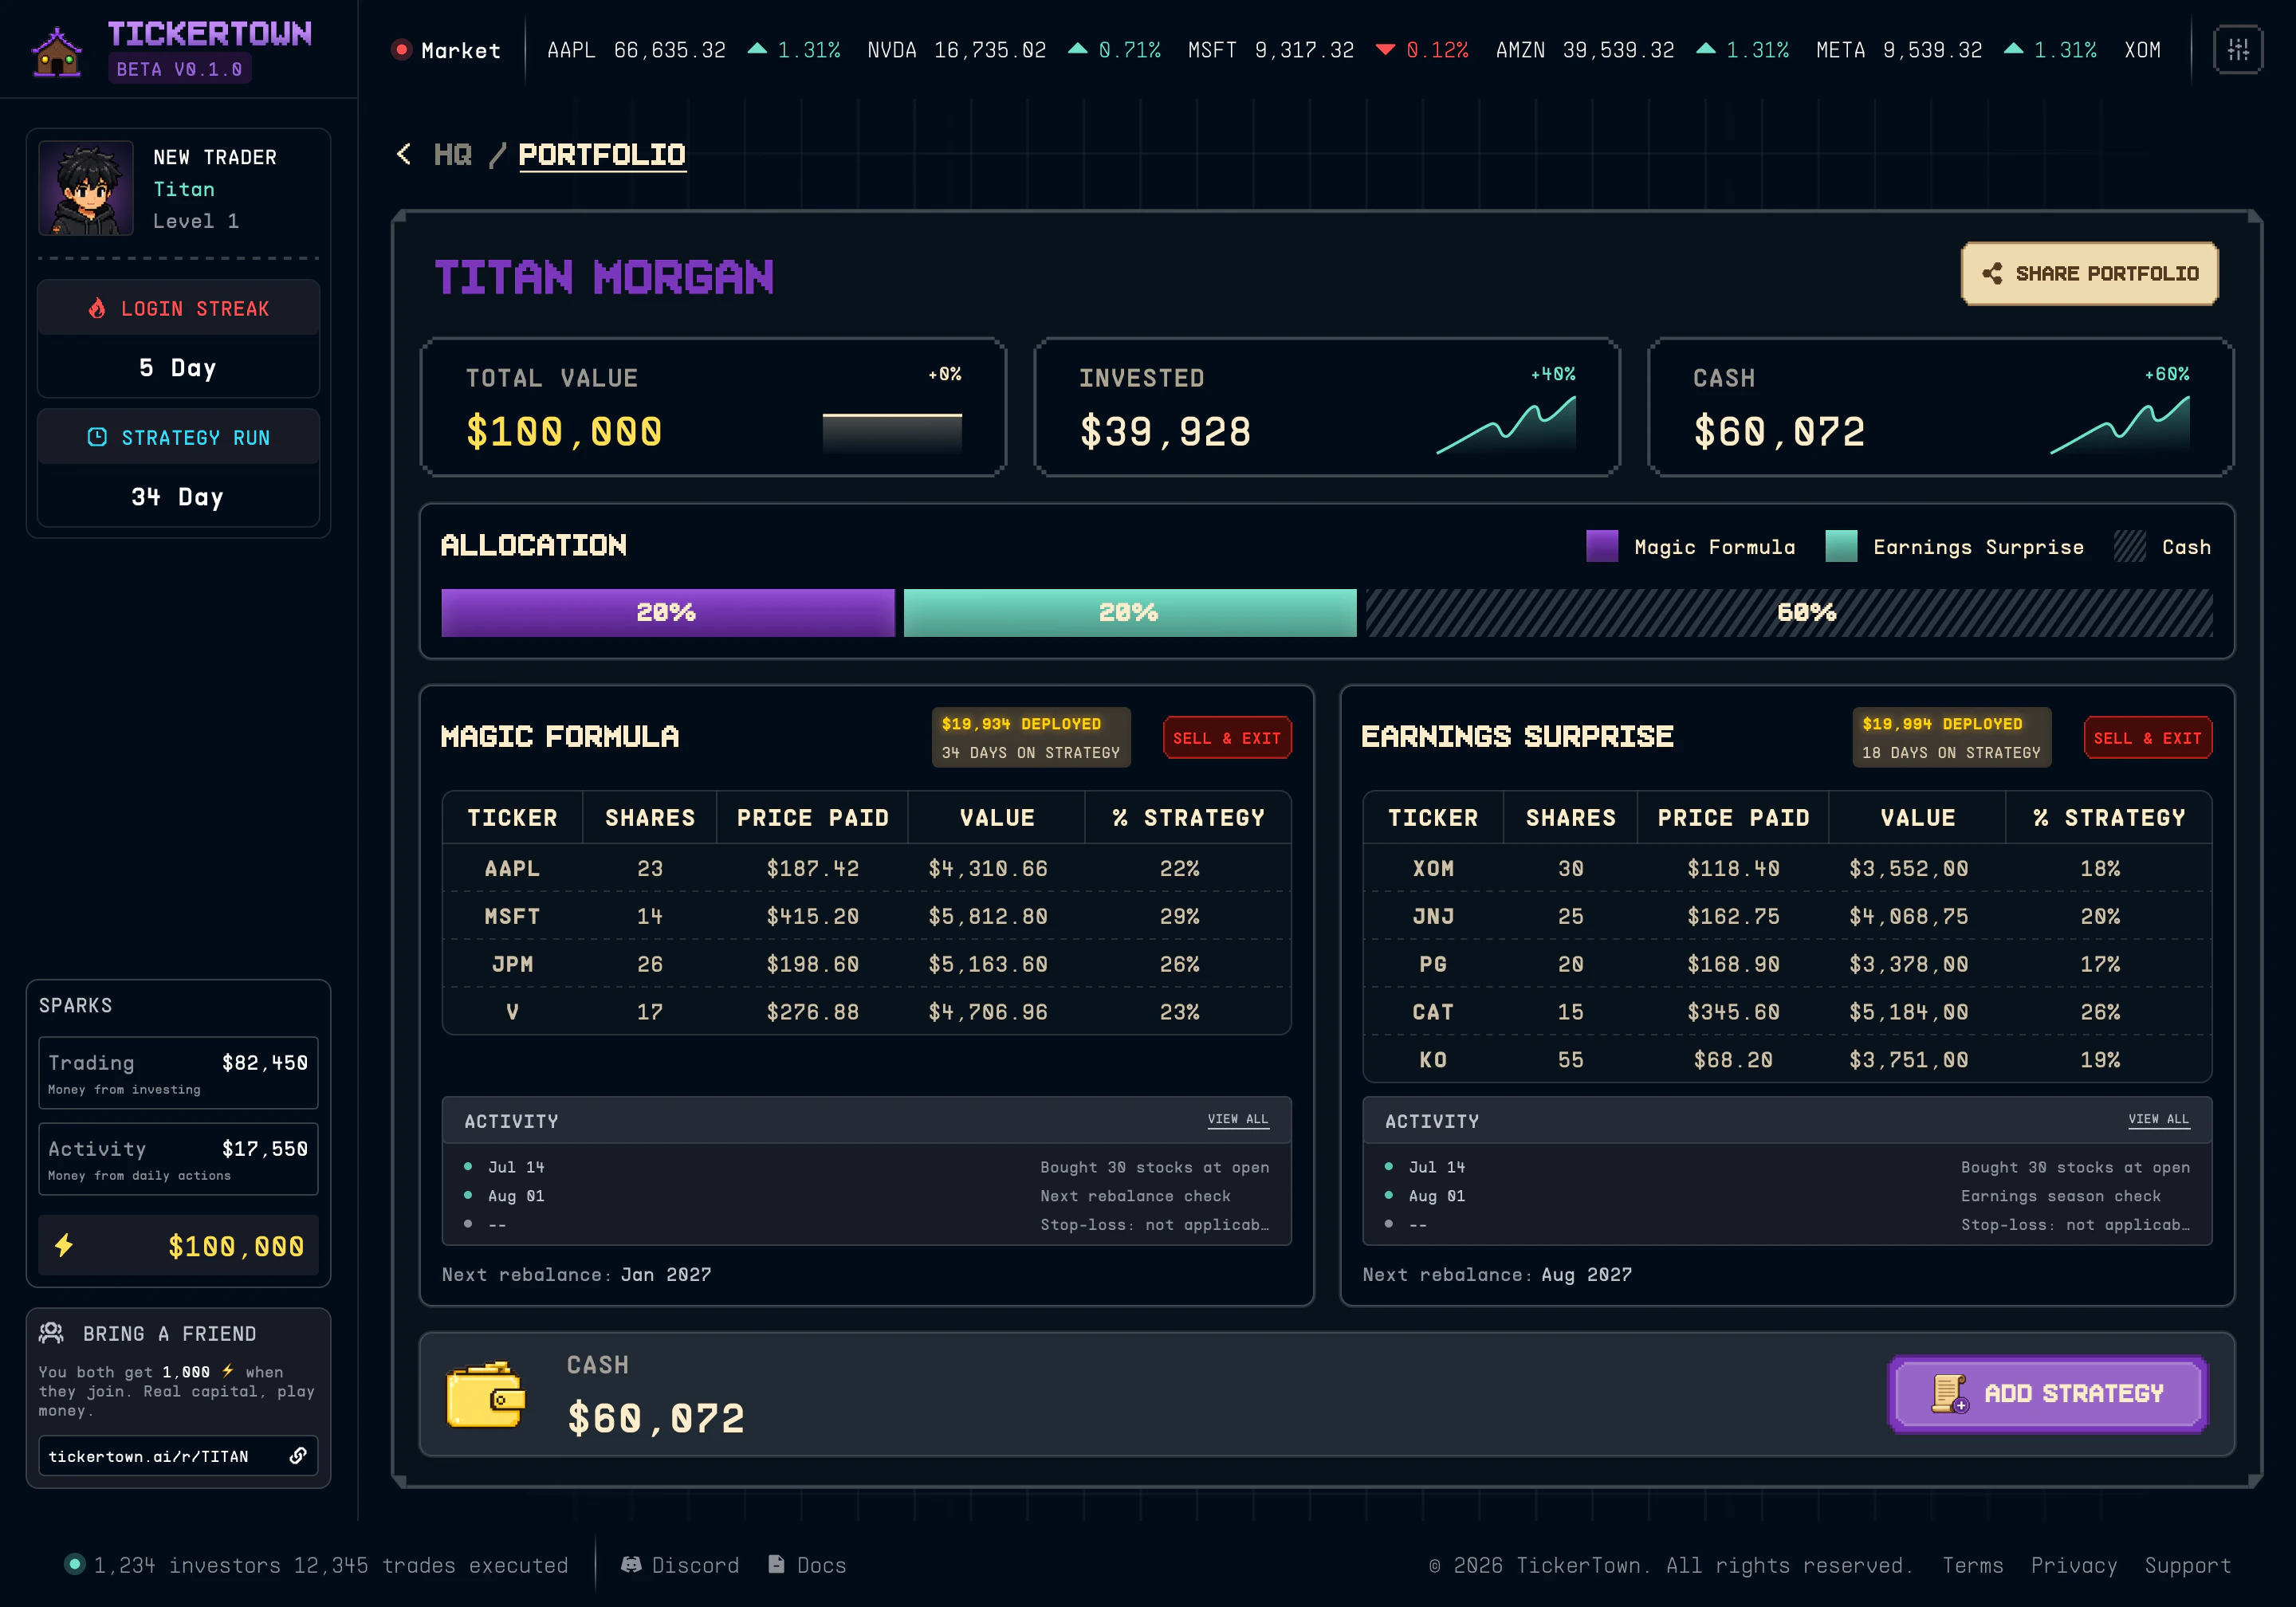The image size is (2296, 1607).
Task: Click the red Market status dot
Action: pos(402,49)
